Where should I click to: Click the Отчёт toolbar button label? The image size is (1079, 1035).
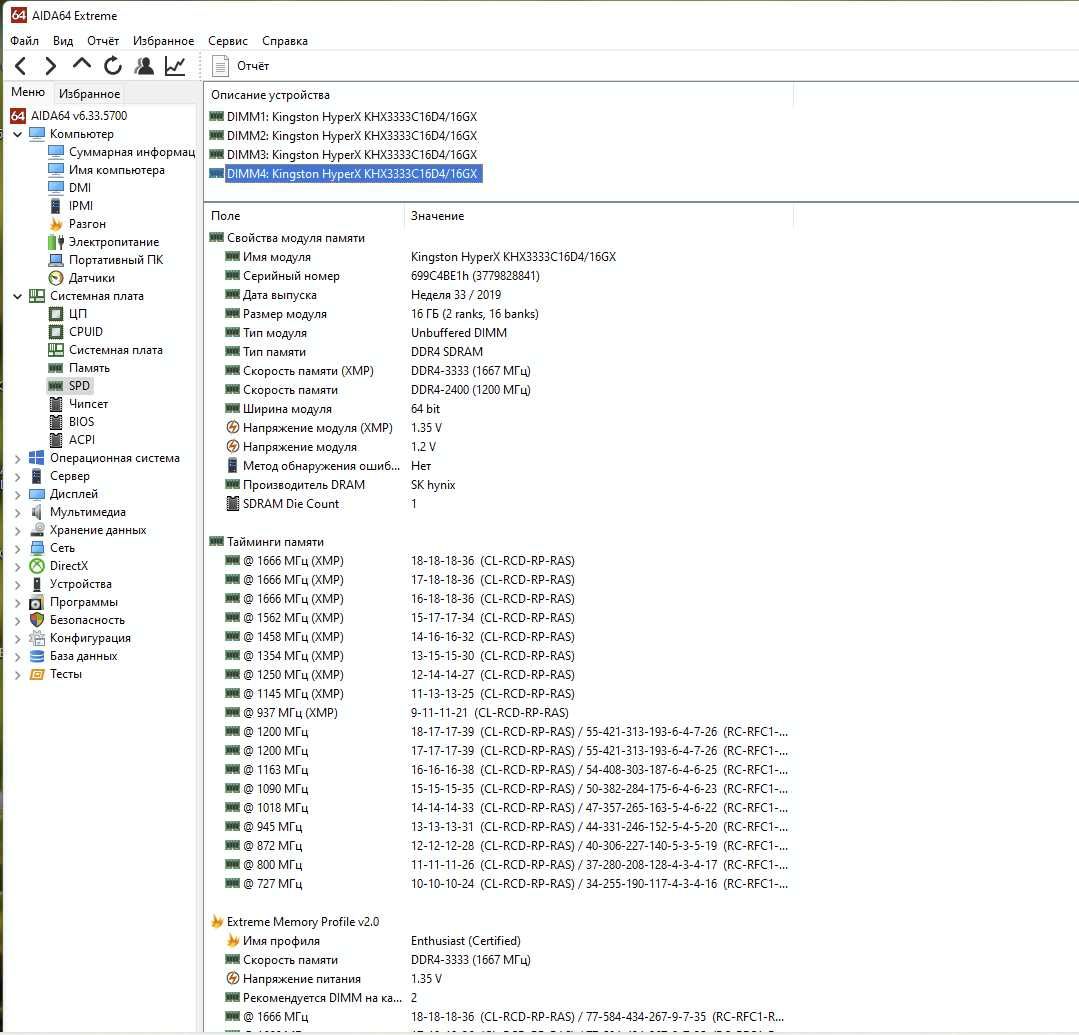253,66
